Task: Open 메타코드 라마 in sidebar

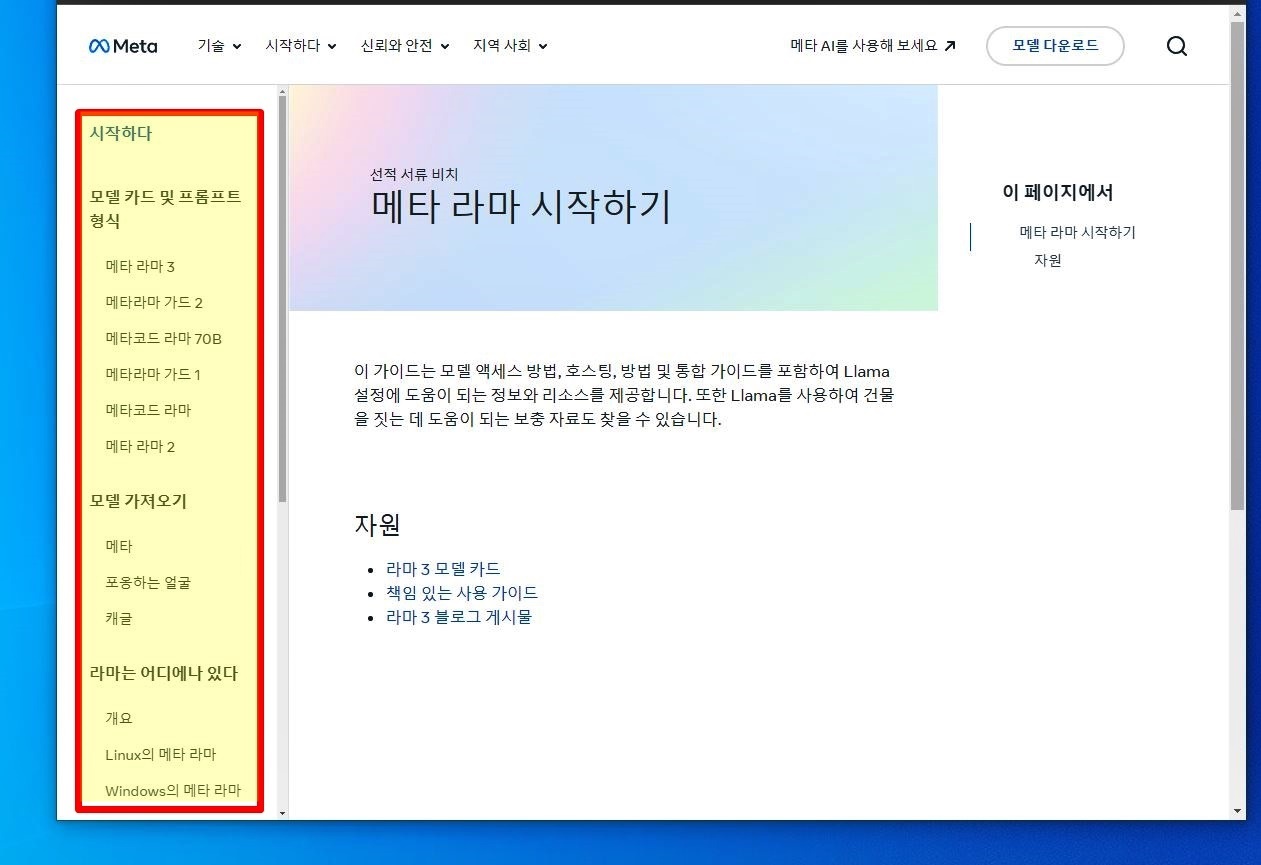Action: coord(148,410)
